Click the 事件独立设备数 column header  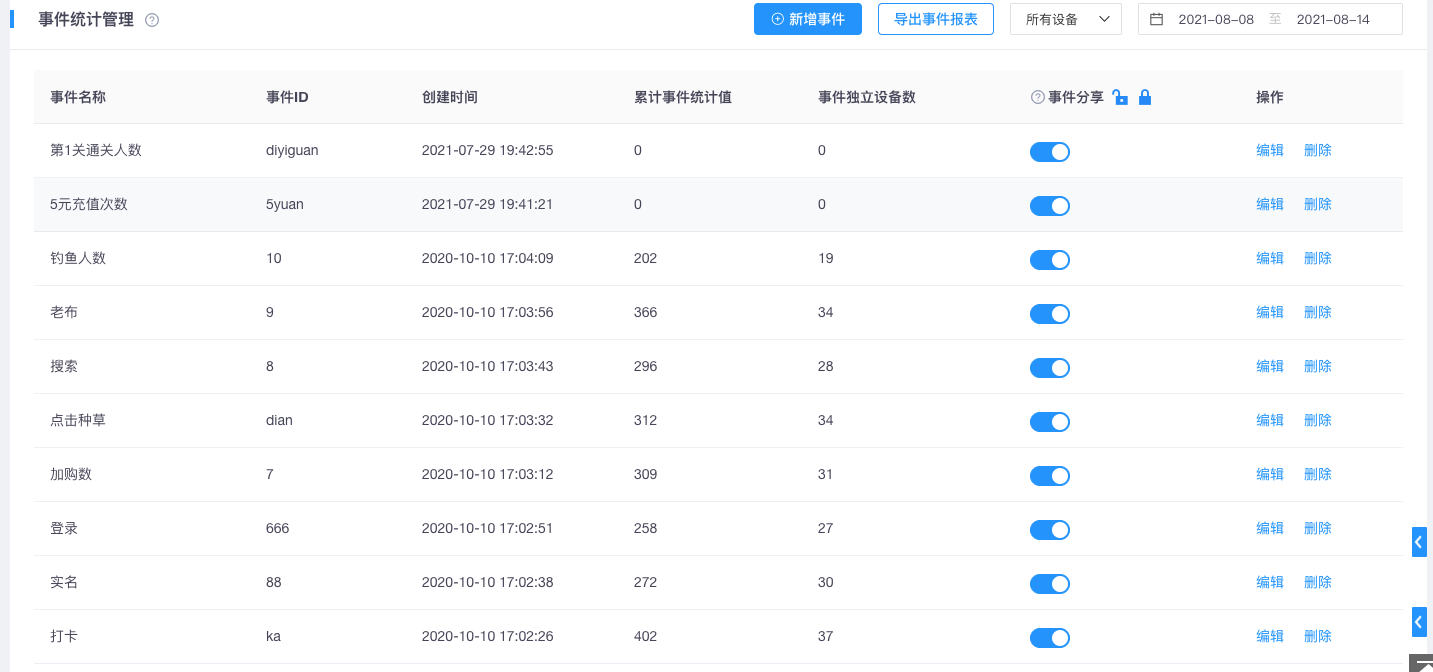867,97
